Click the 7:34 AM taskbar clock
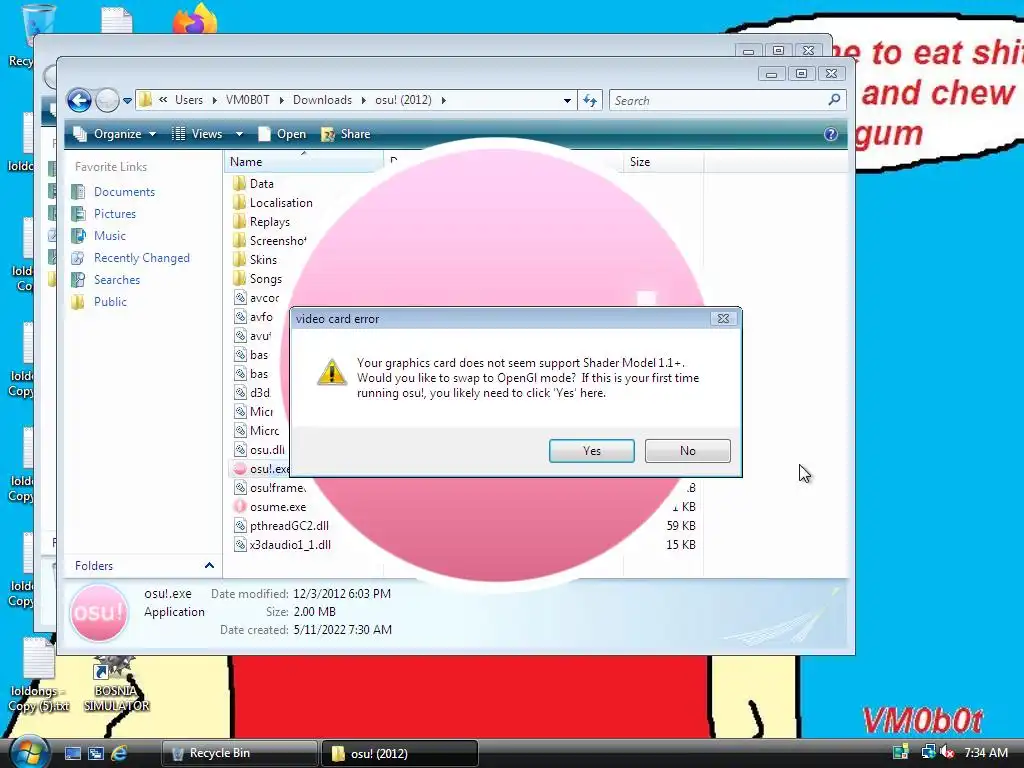 [x=986, y=752]
